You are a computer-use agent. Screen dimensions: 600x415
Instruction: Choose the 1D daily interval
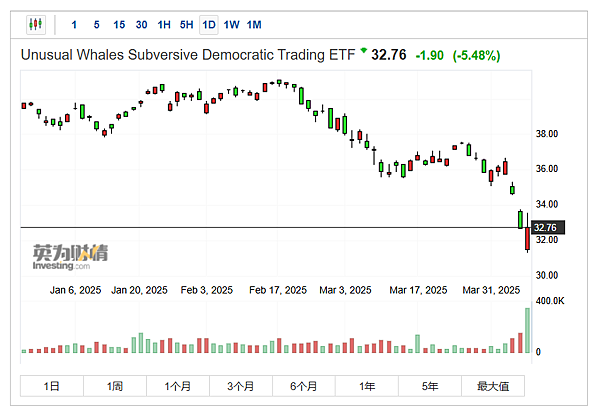[x=209, y=25]
